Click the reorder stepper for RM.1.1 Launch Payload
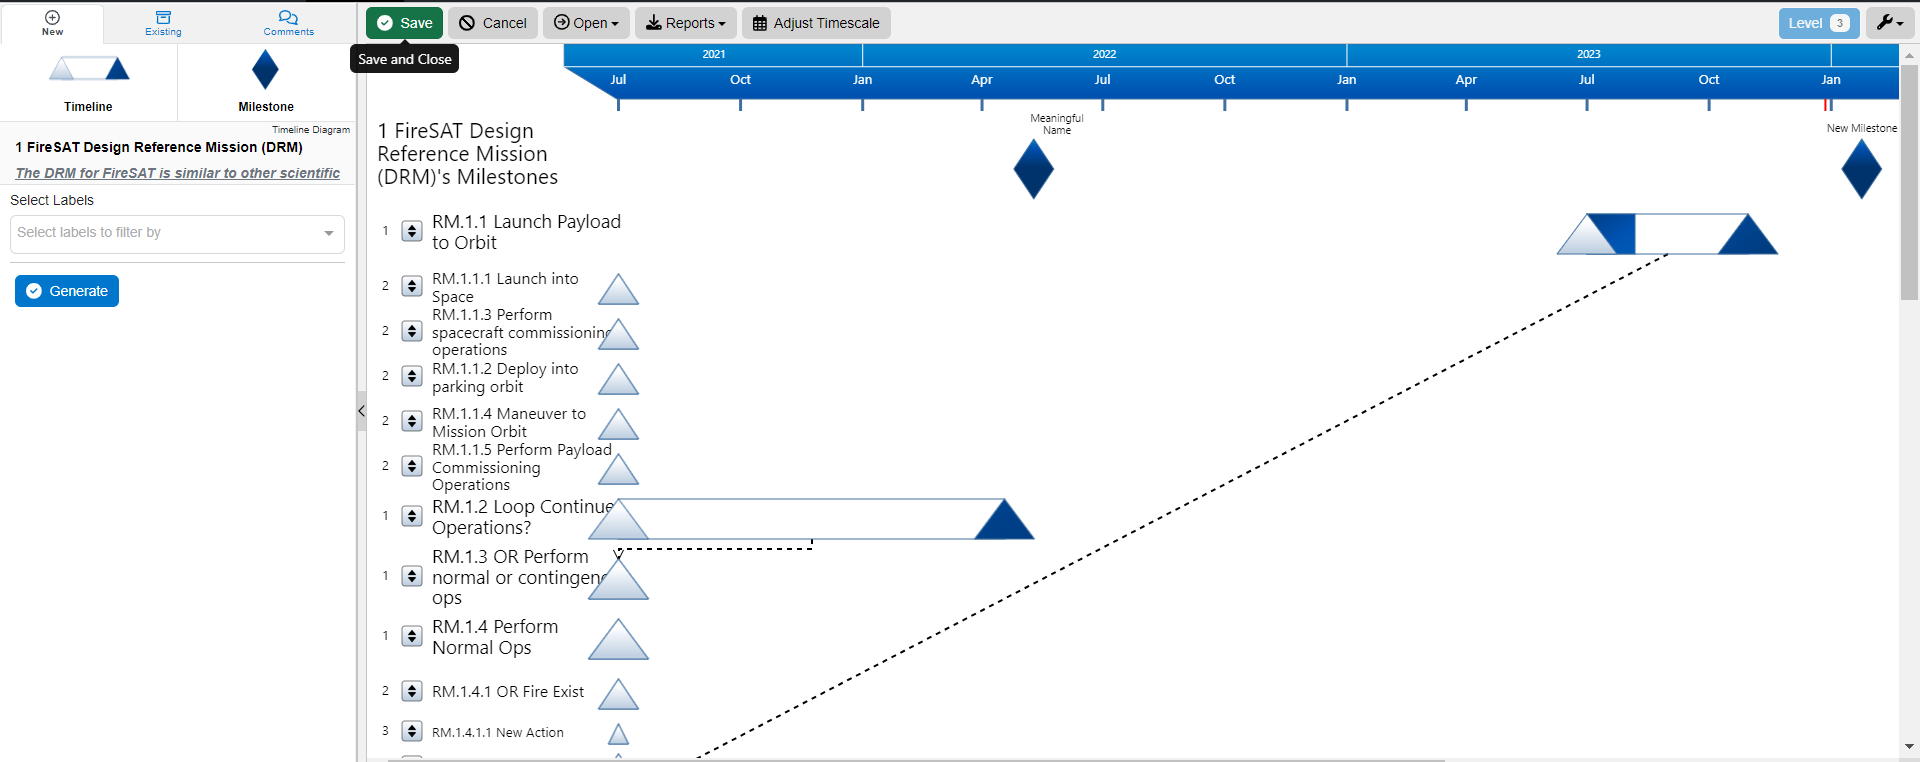 (412, 231)
